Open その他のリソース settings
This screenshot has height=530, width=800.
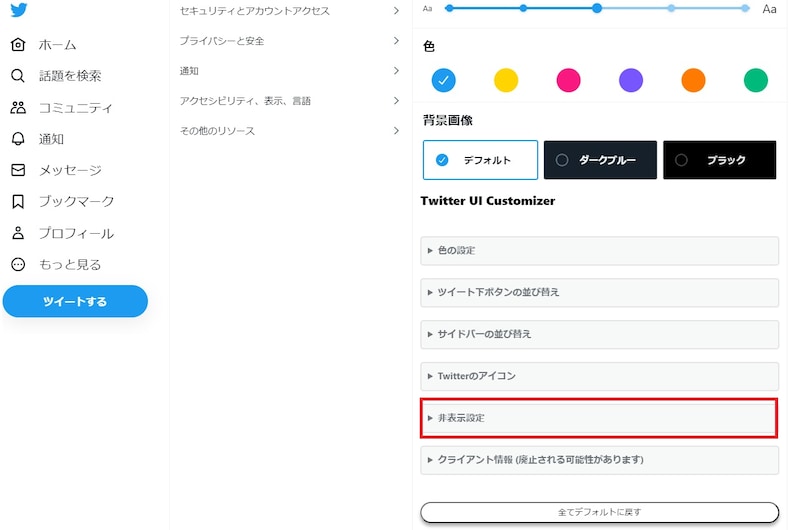[x=290, y=131]
